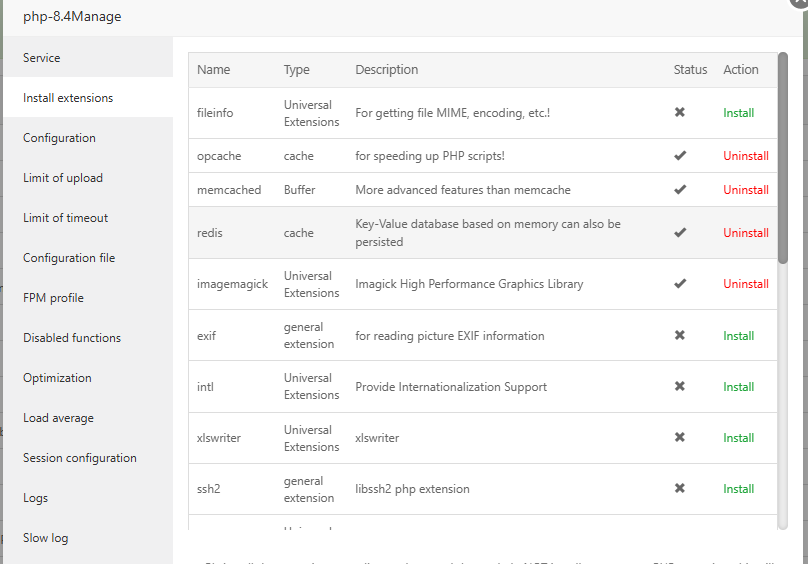The height and width of the screenshot is (564, 808).
Task: Click the checkmark status icon for redis
Action: tap(680, 233)
